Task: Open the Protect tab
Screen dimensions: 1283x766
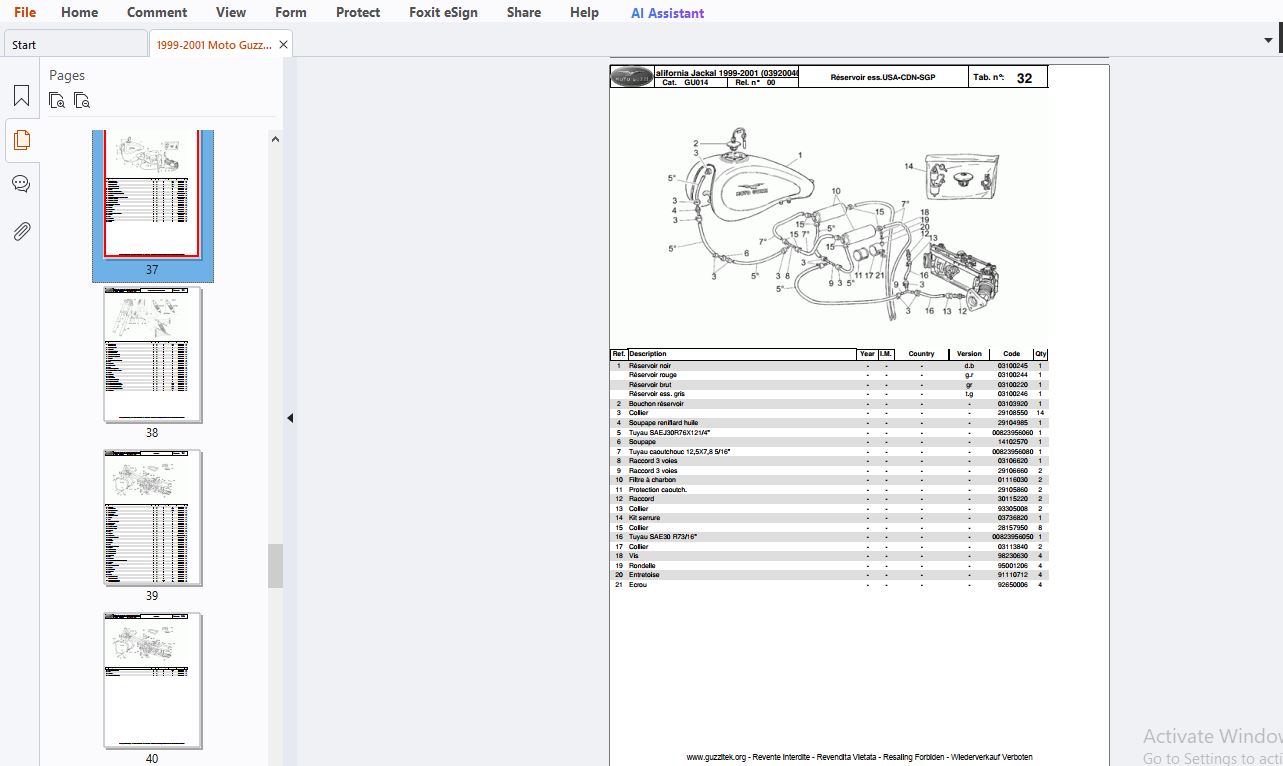Action: pyautogui.click(x=358, y=12)
